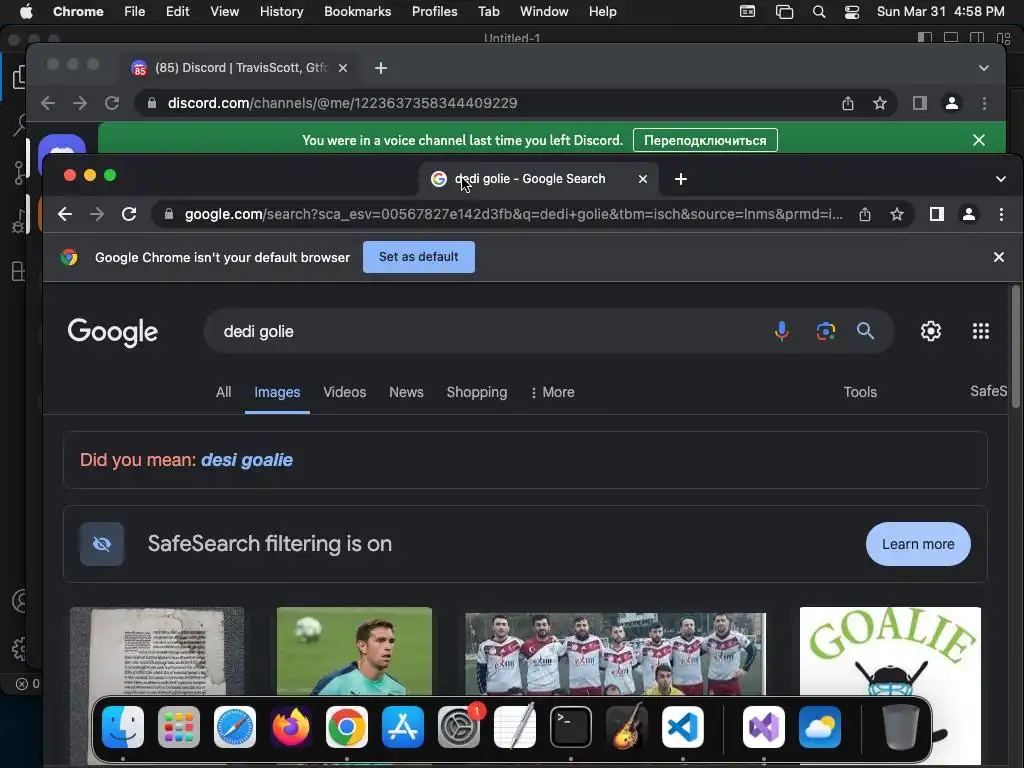The image size is (1024, 768).
Task: Open Spotlight search in menu bar
Action: [x=819, y=12]
